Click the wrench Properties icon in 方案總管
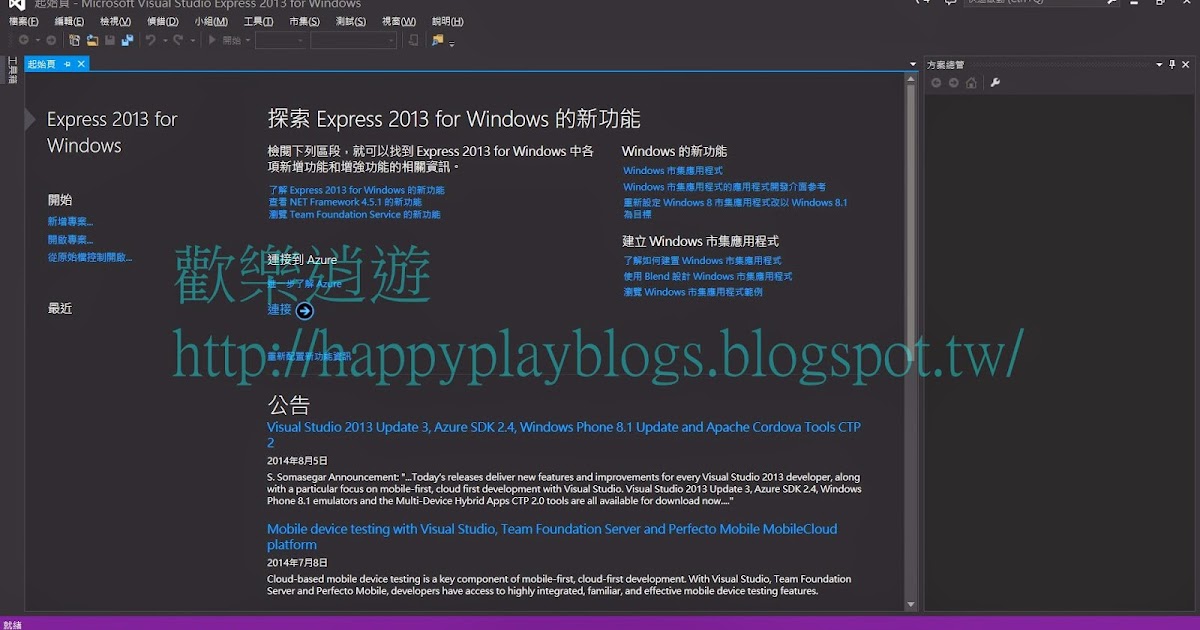Viewport: 1200px width, 630px height. point(995,83)
